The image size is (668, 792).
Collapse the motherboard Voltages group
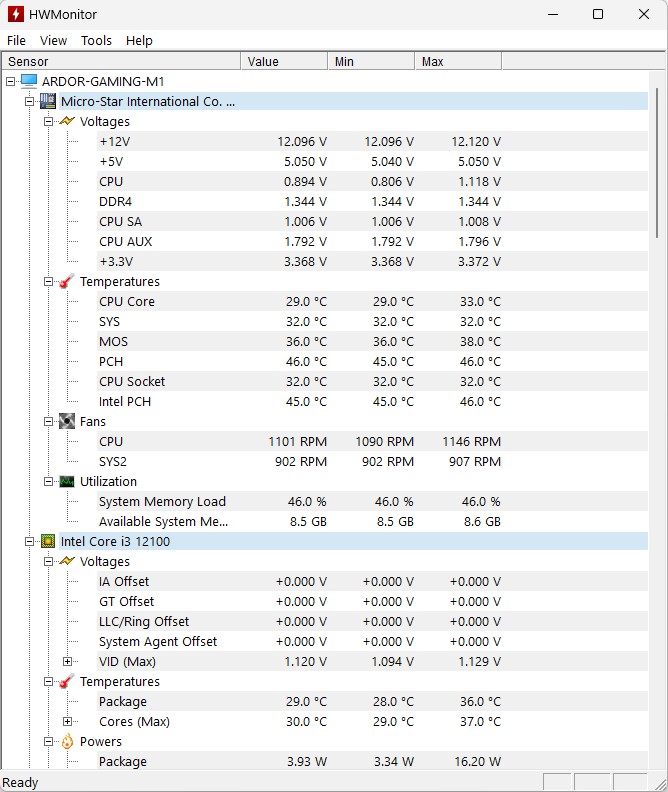[x=48, y=121]
